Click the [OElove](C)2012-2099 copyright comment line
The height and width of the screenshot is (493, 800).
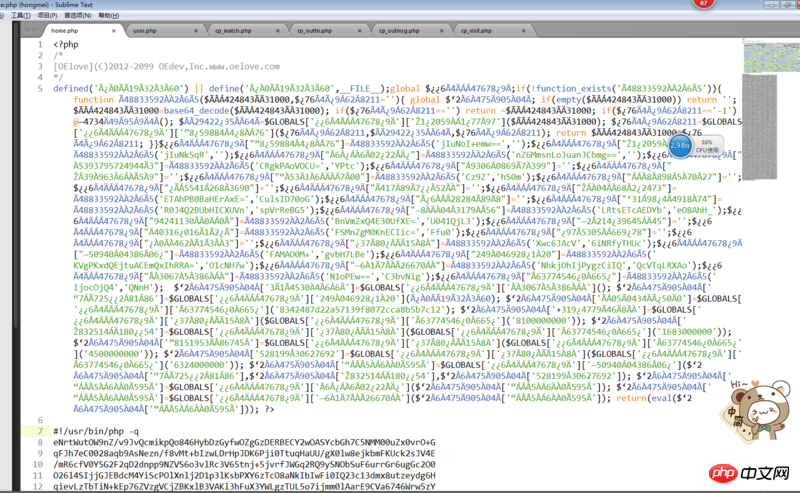(166, 66)
